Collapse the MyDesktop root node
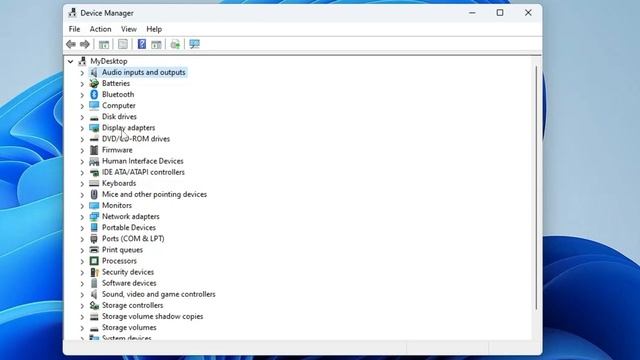Viewport: 640px width, 360px height. click(x=71, y=61)
